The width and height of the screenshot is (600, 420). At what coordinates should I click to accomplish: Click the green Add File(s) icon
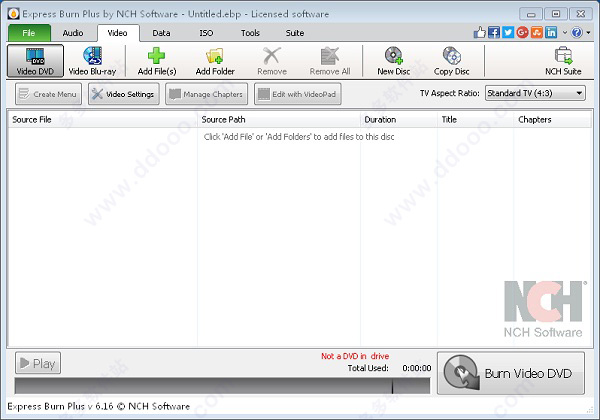click(157, 56)
